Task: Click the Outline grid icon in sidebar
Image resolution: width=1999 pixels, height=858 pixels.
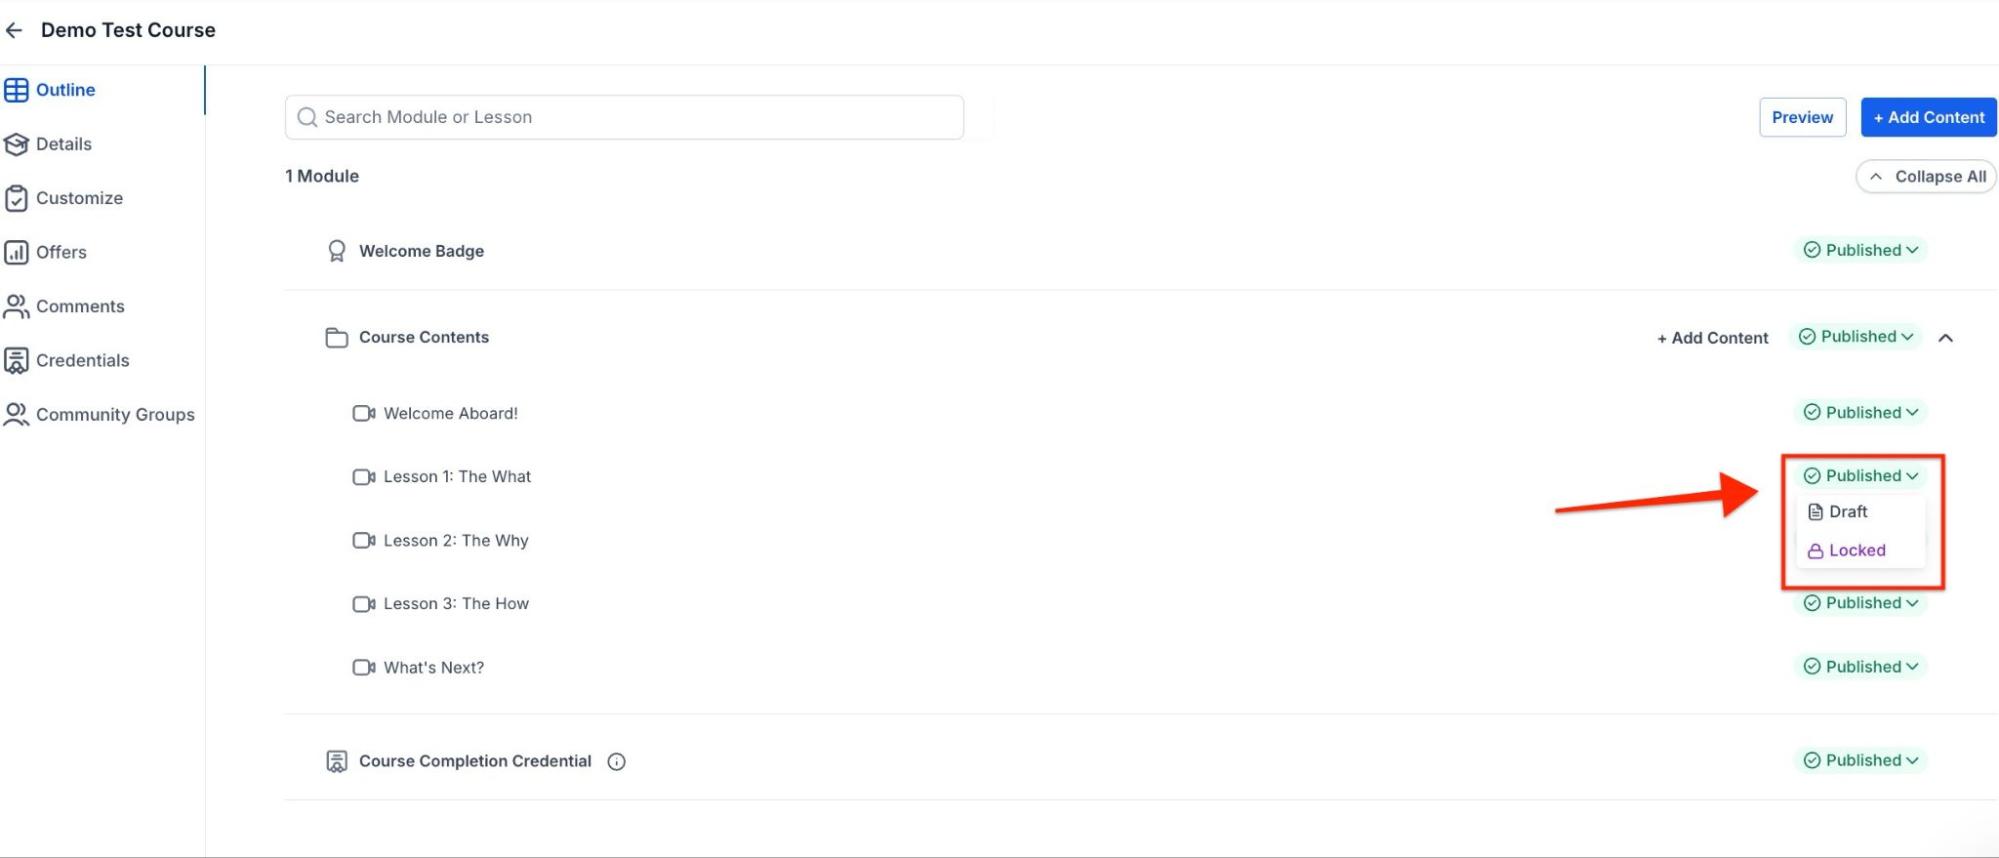Action: pos(16,90)
